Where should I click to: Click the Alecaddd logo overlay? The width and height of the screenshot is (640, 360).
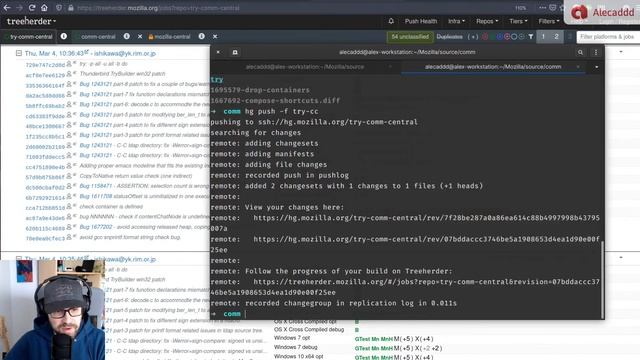(x=602, y=12)
